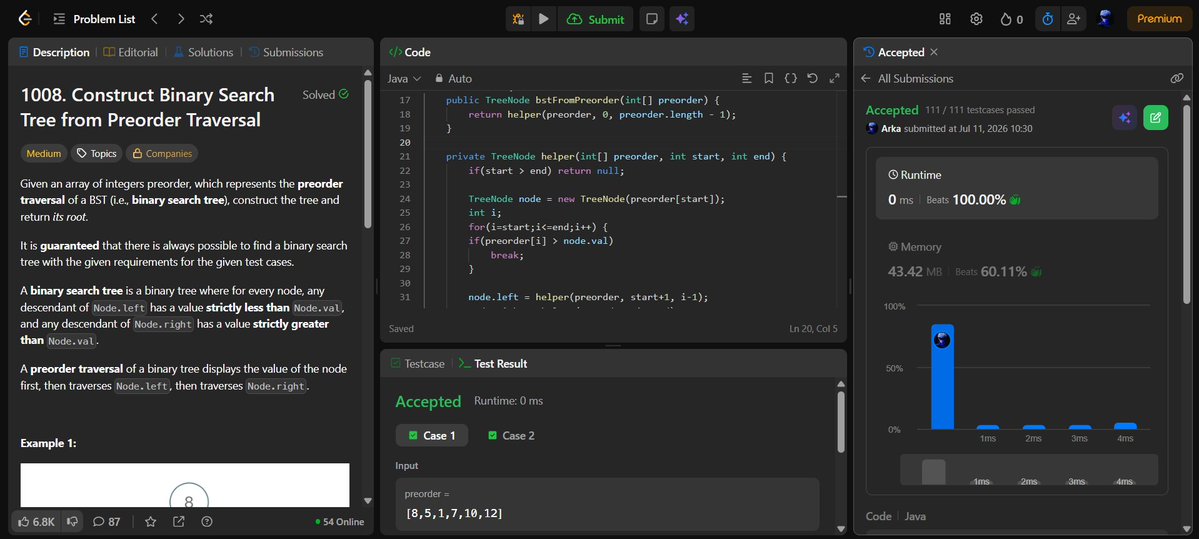
Task: Toggle the timer stopwatch button
Action: tap(1047, 19)
